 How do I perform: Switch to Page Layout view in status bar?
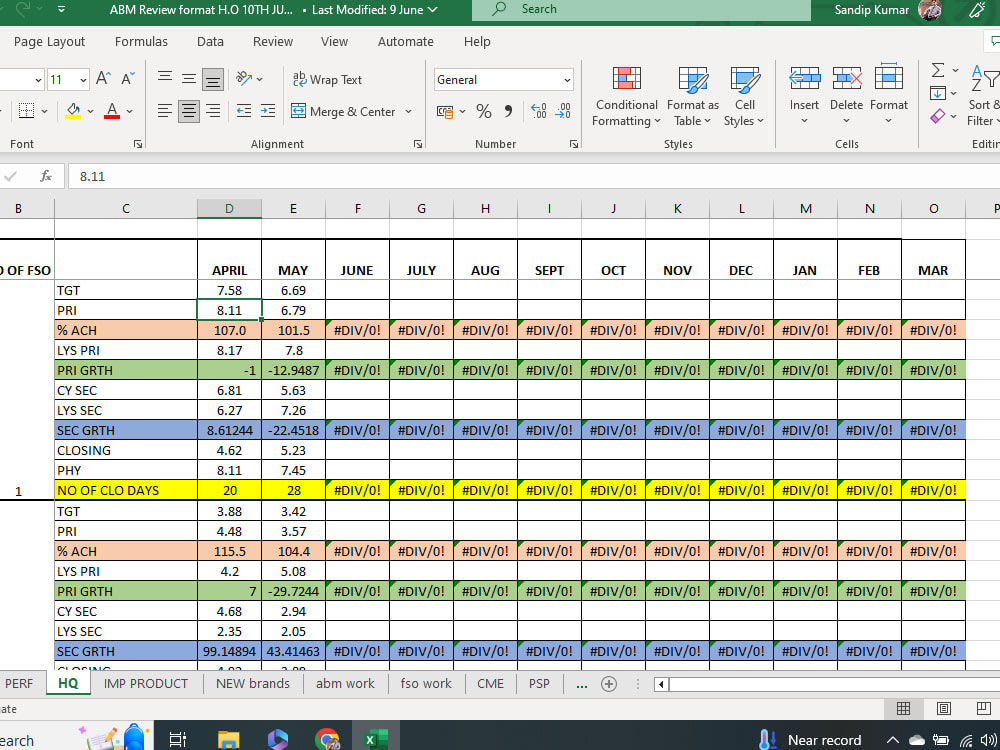coord(943,708)
